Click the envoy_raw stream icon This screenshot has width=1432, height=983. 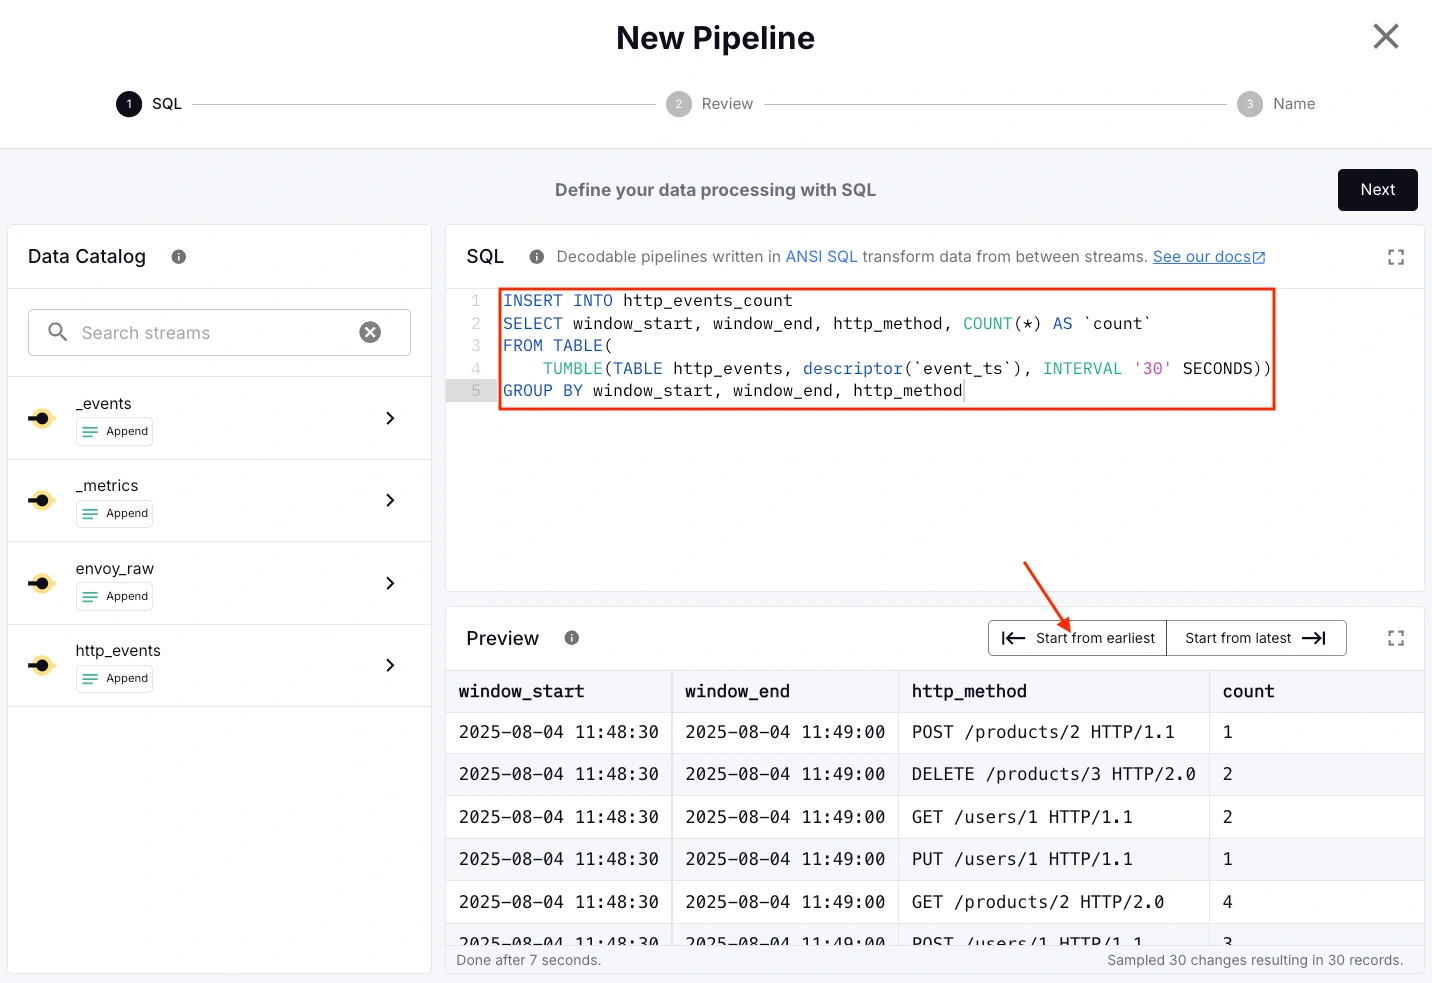point(41,583)
